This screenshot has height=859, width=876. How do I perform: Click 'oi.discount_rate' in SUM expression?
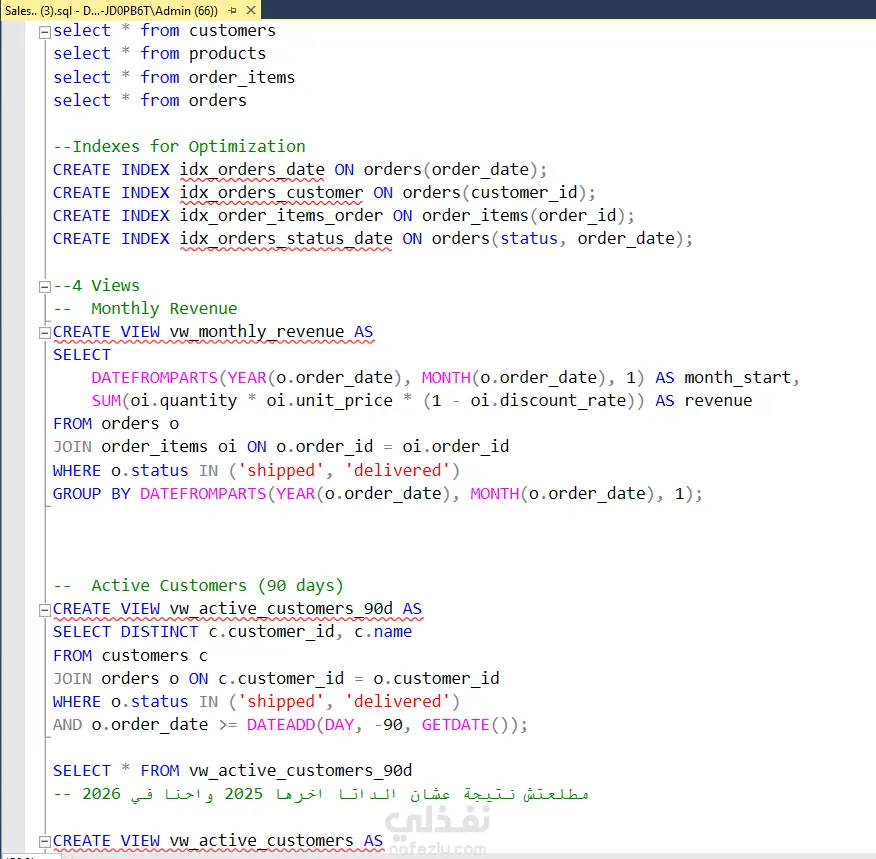click(548, 400)
